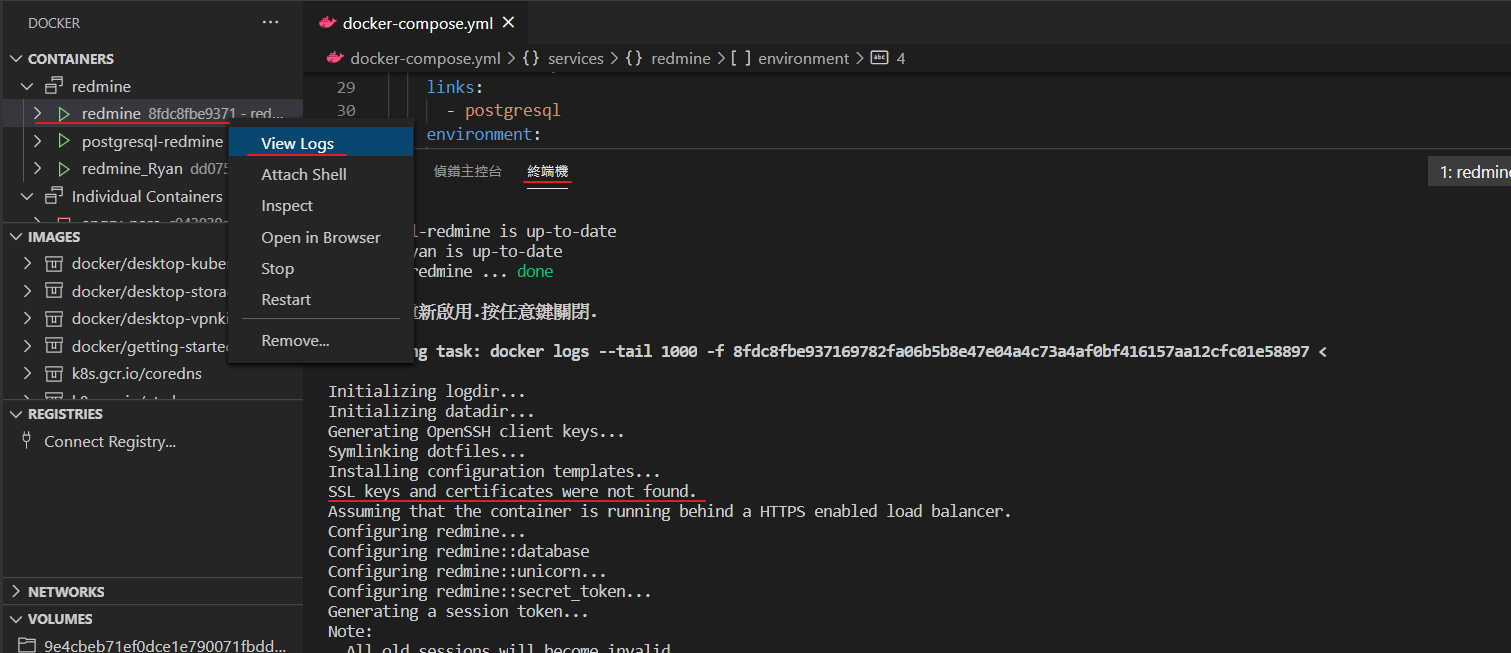
Task: Switch to the 偵錯主控台 panel tab
Action: [x=468, y=171]
